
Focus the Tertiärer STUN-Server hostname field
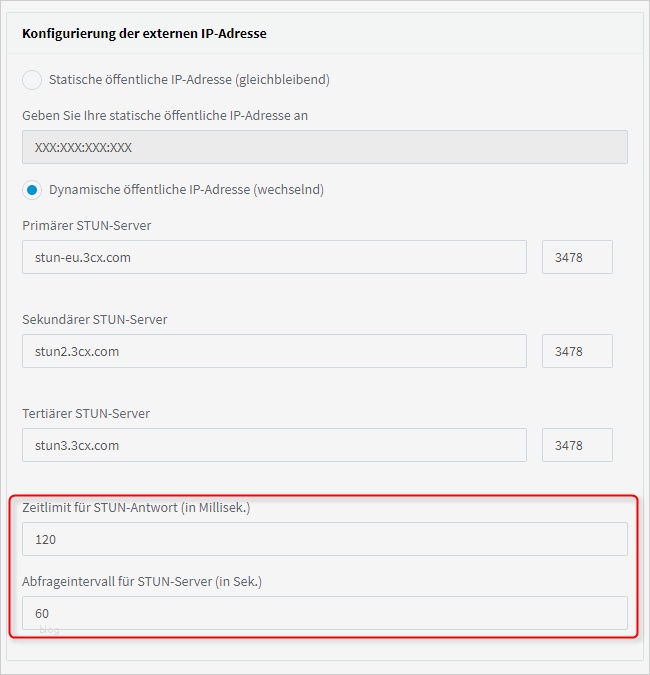click(x=274, y=445)
